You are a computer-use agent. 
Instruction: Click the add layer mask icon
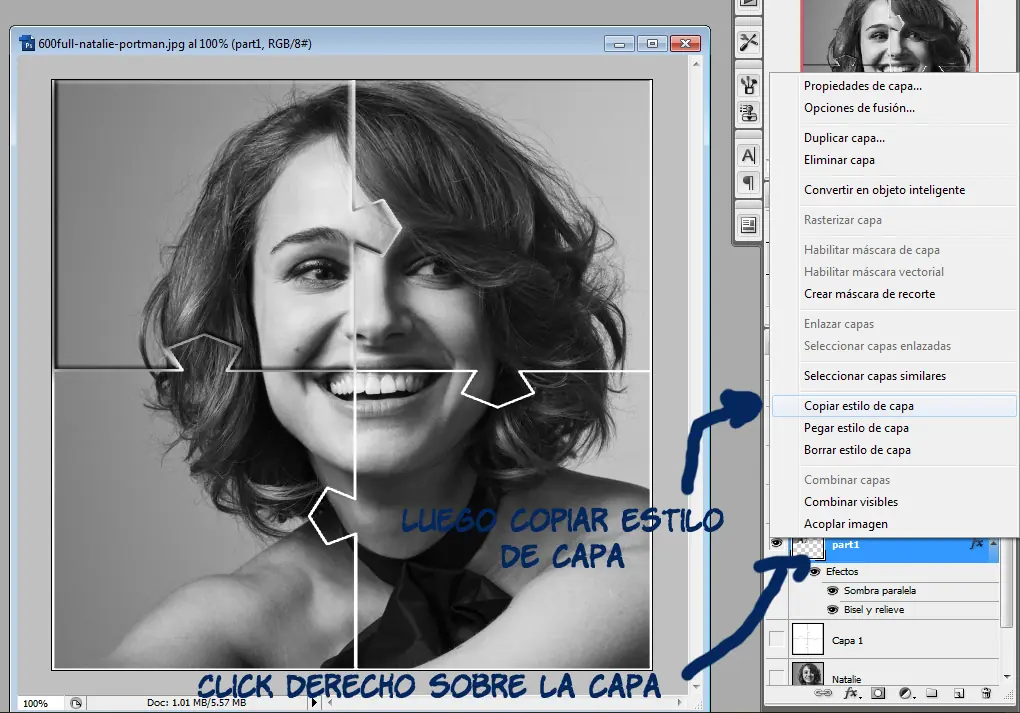pyautogui.click(x=878, y=693)
